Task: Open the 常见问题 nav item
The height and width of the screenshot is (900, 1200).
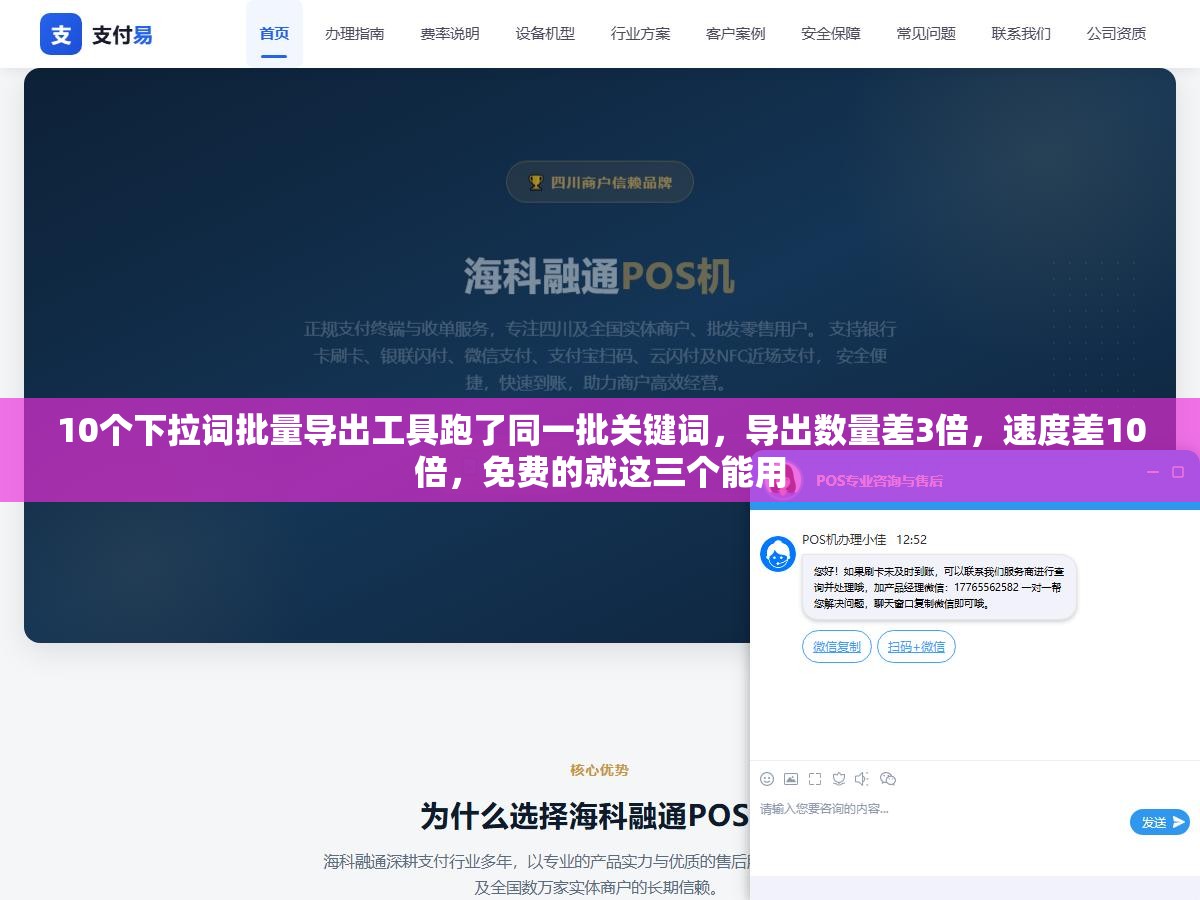Action: point(926,33)
